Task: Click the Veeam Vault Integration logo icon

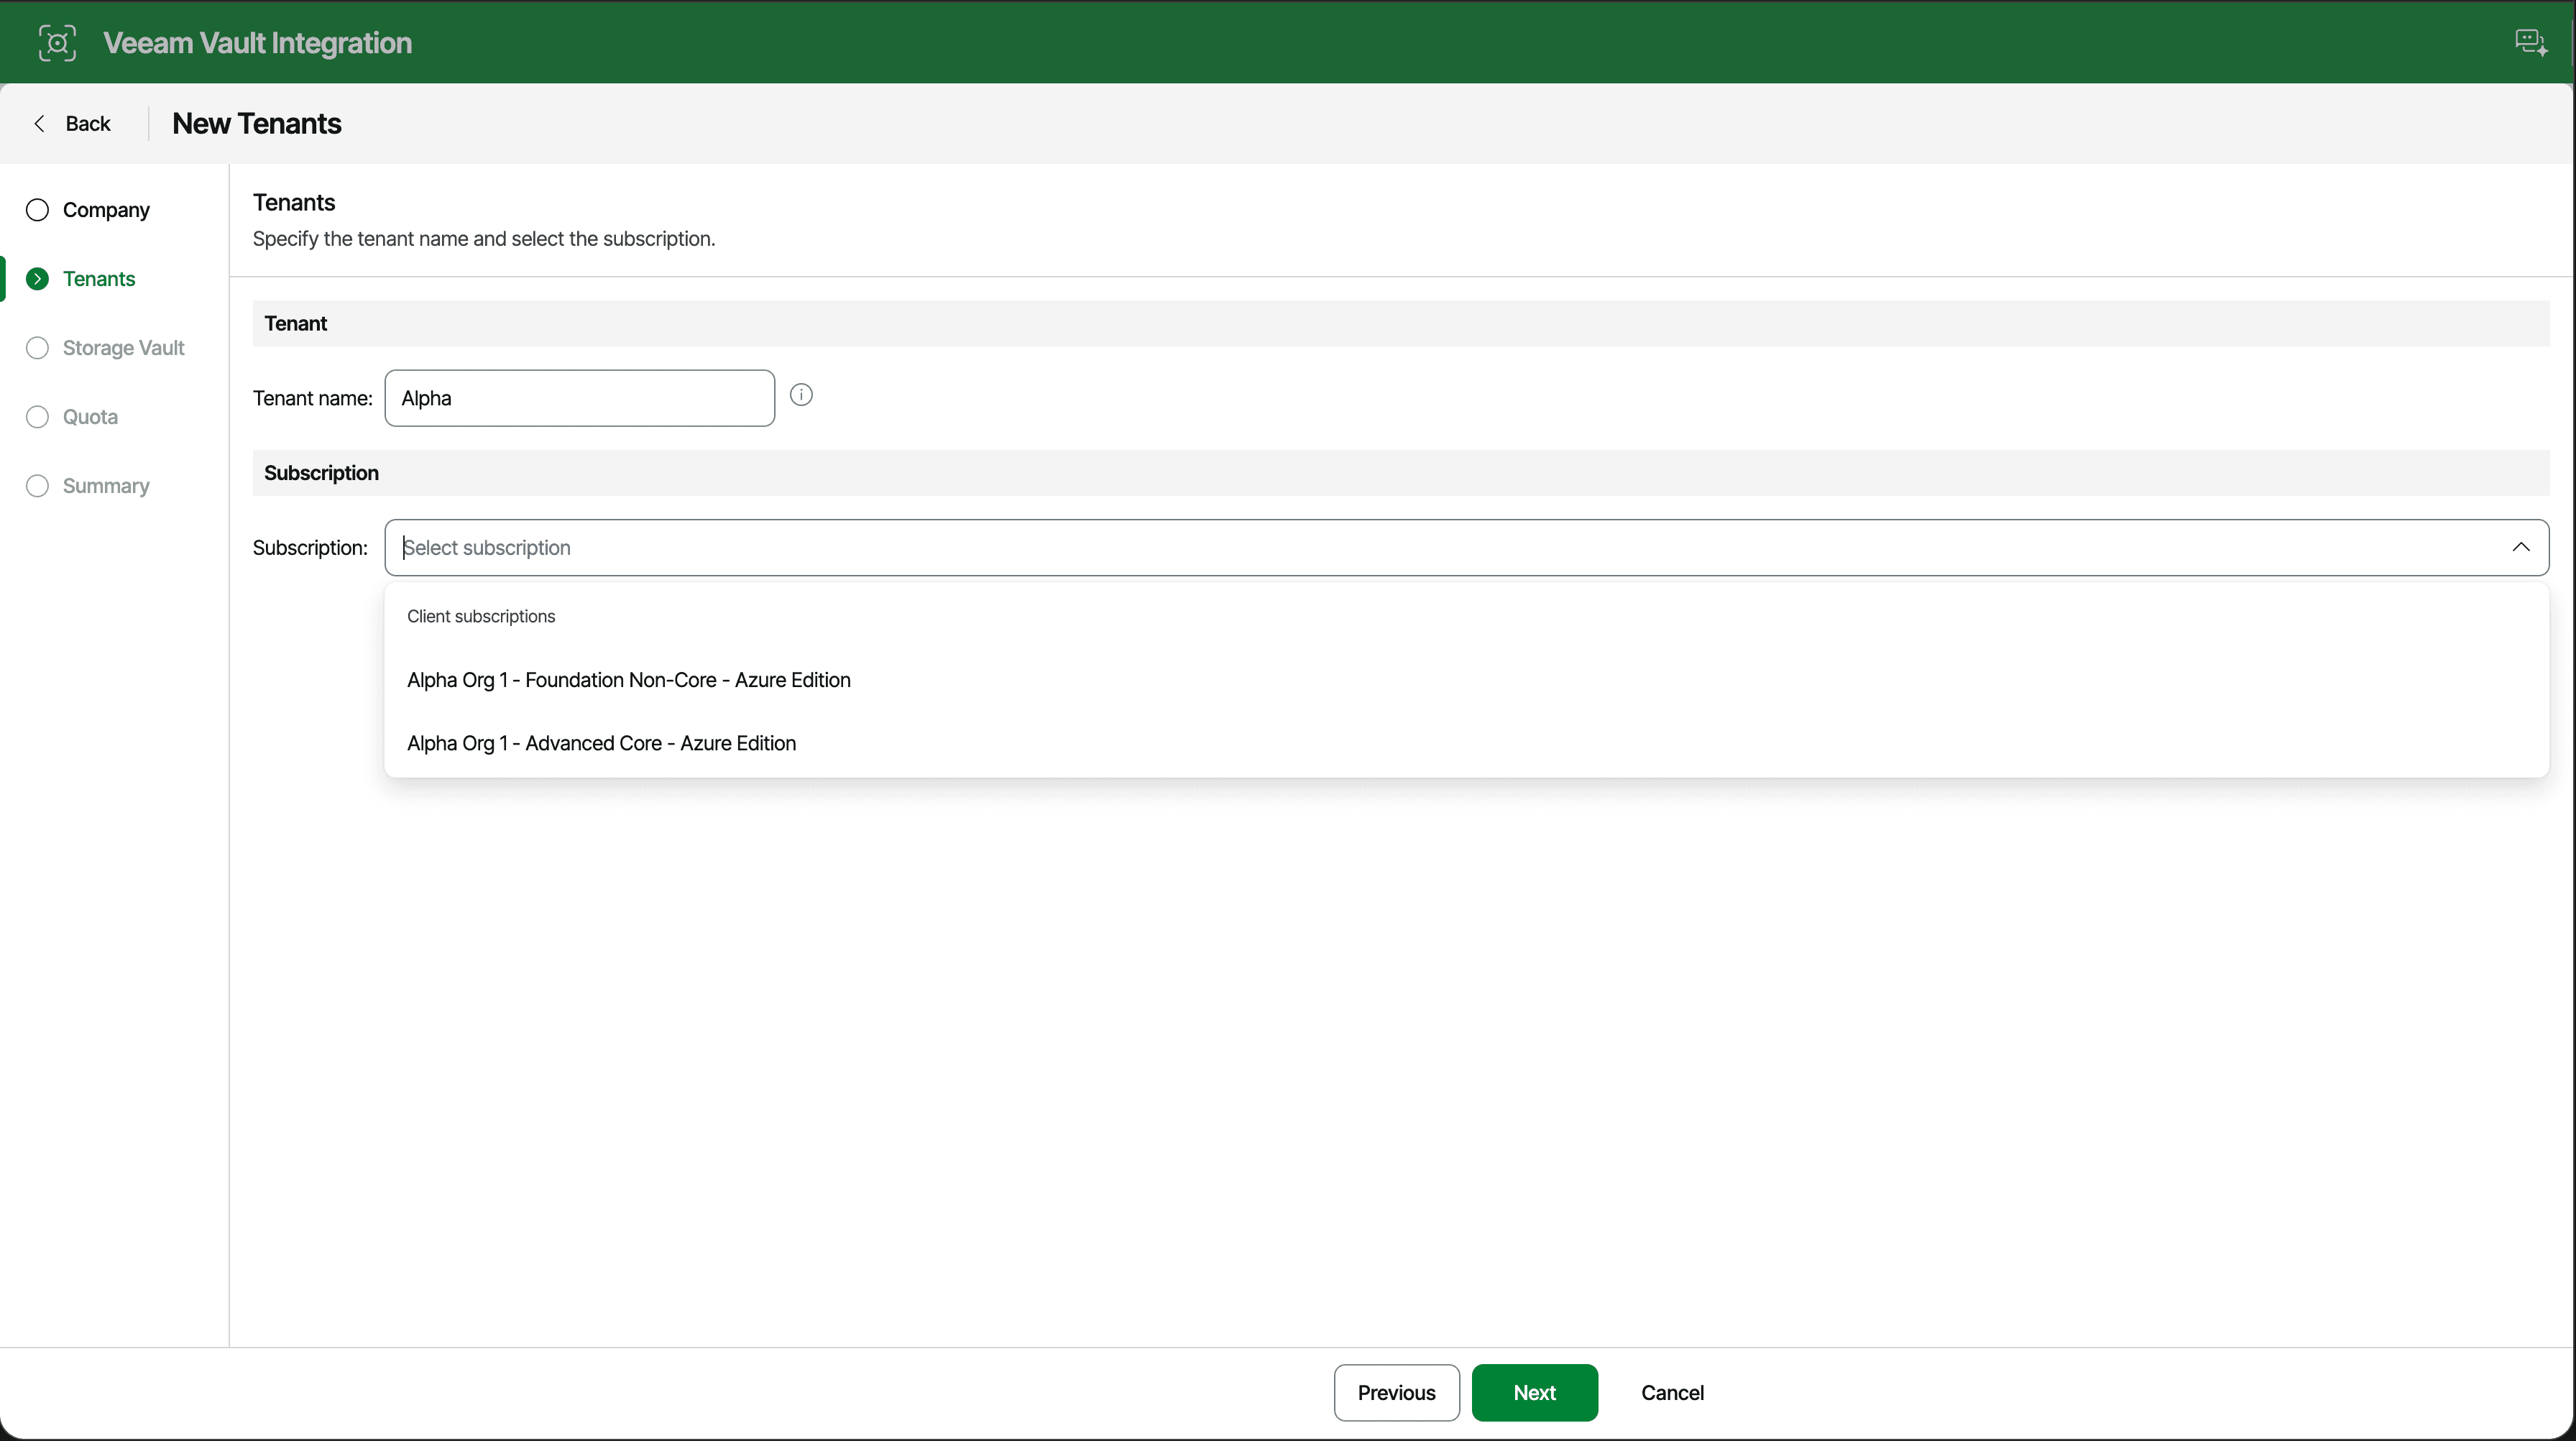Action: click(x=57, y=43)
